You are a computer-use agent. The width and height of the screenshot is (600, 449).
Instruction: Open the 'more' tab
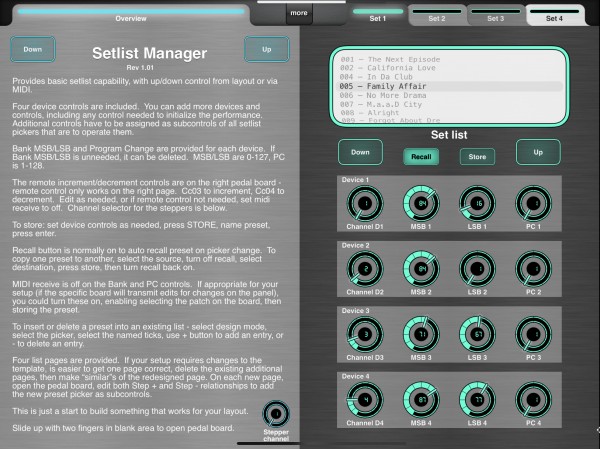coord(299,13)
